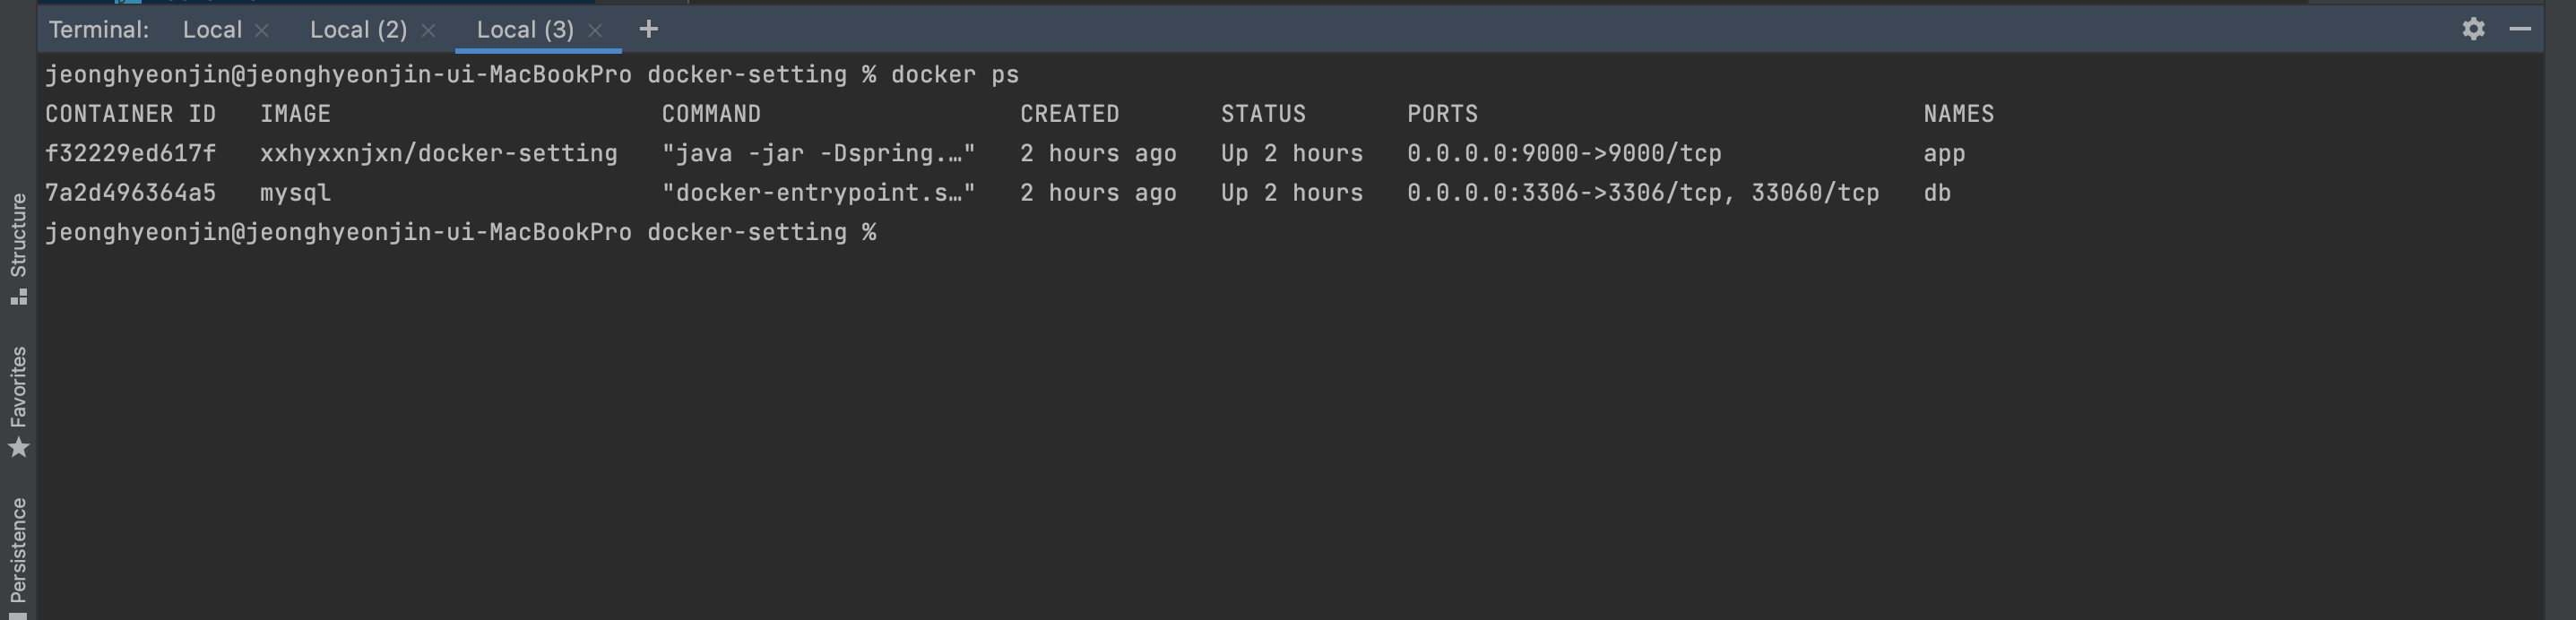The width and height of the screenshot is (2576, 620).
Task: Click "Up 2 hours" status of app row
Action: pos(1291,153)
